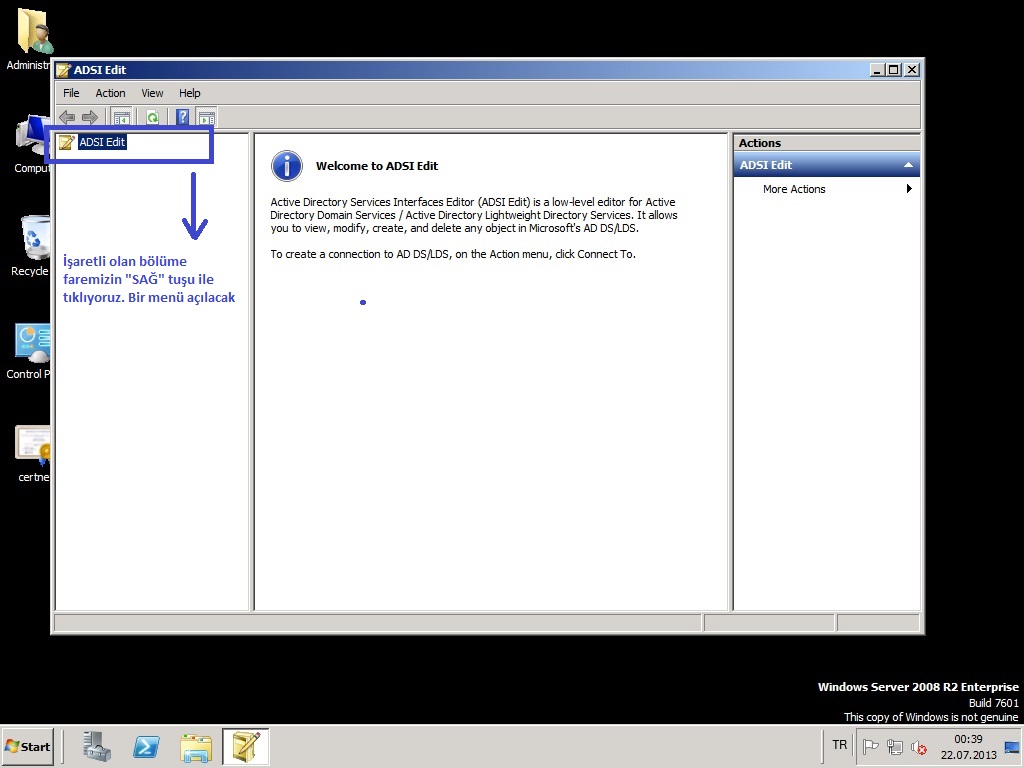
Task: Click the Show Desktop button in the tray
Action: click(1012, 746)
